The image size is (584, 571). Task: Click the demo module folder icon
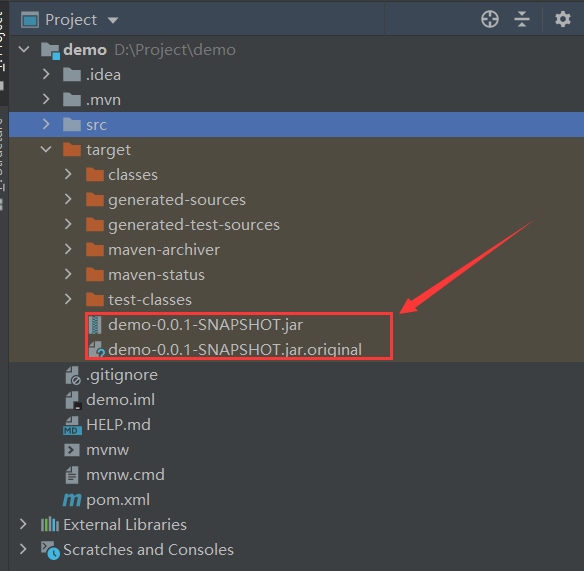[50, 51]
